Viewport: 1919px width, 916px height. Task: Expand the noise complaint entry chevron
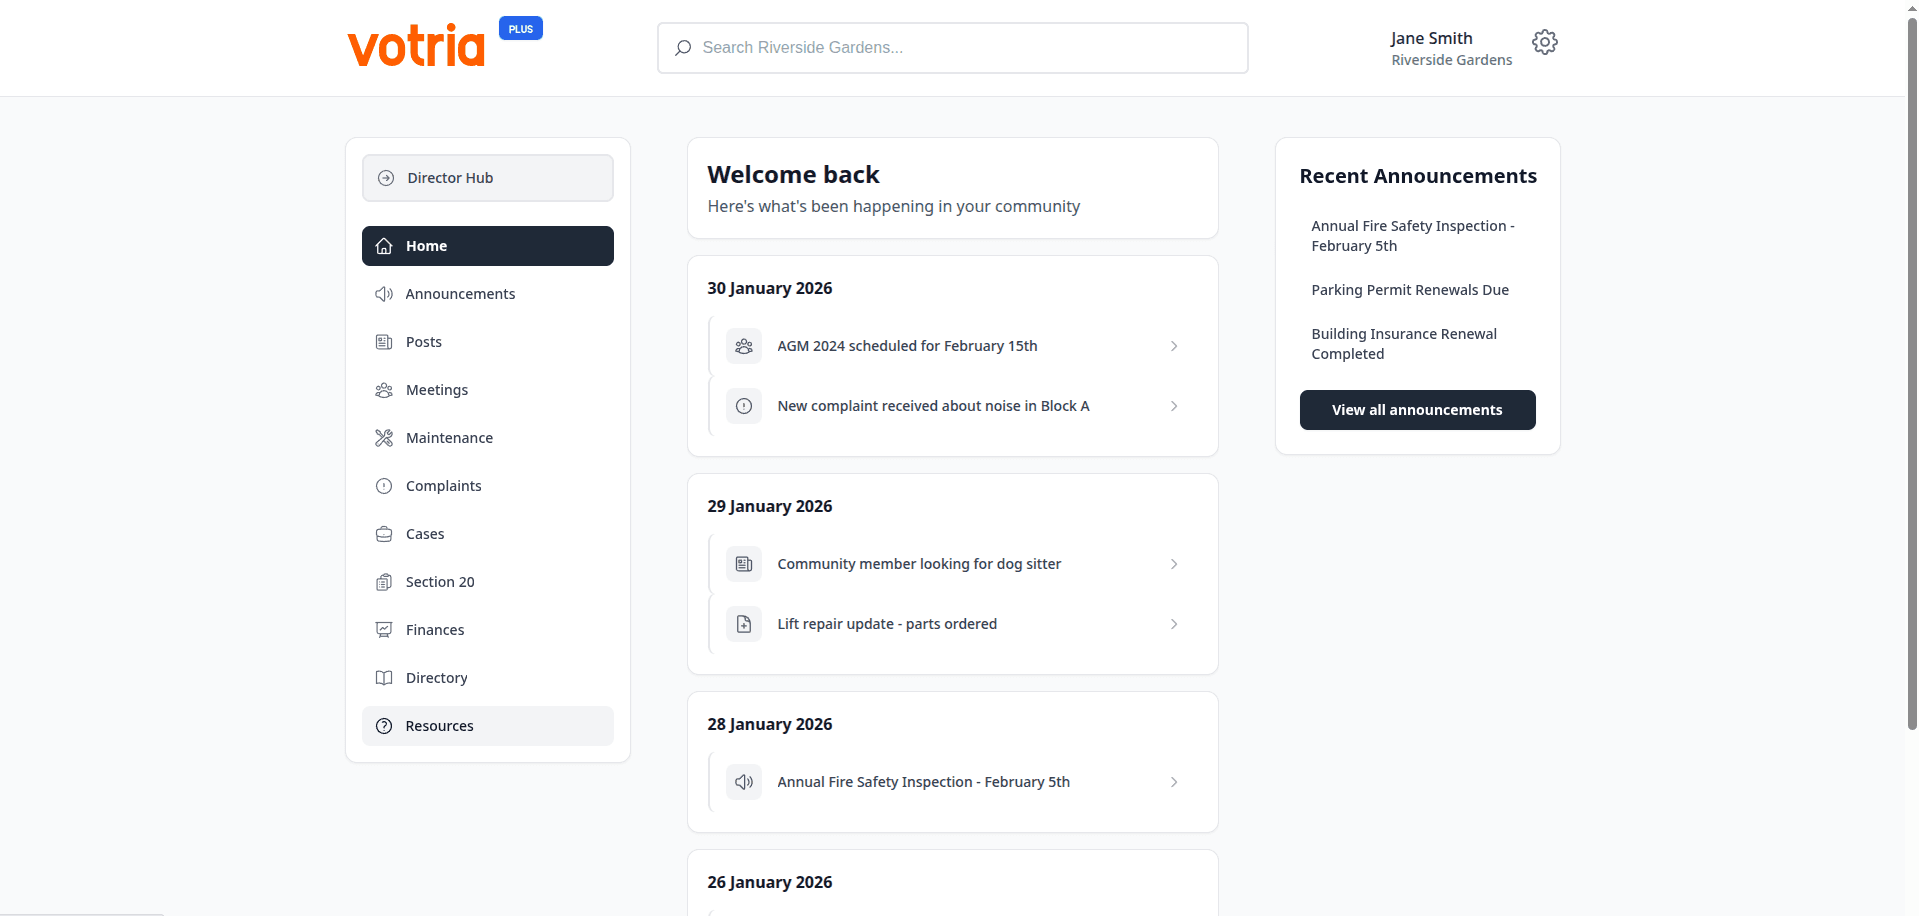[1173, 406]
